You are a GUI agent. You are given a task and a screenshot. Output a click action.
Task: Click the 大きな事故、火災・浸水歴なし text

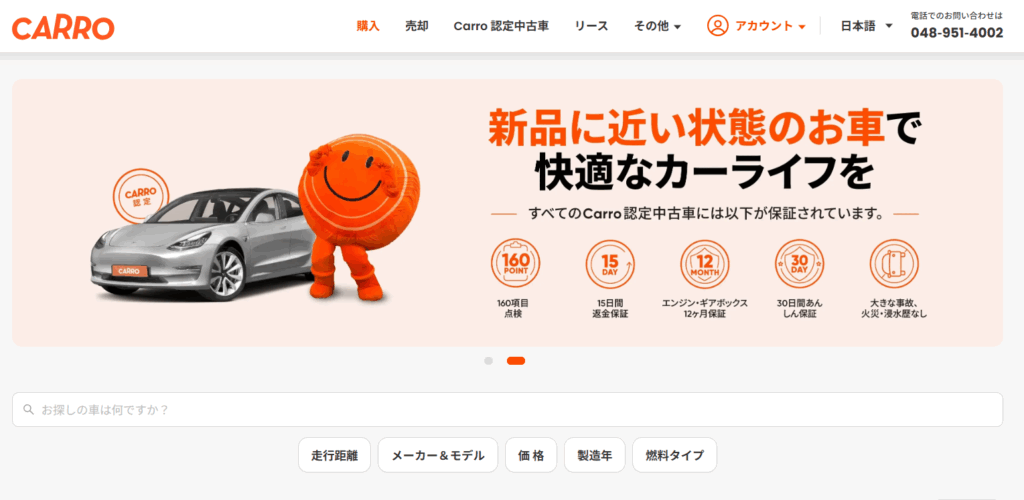(894, 309)
